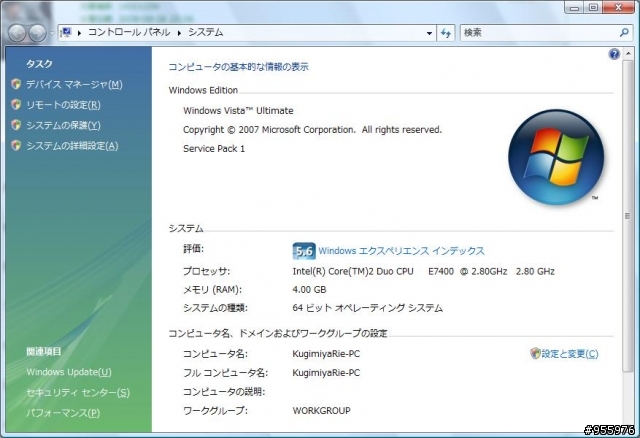Click the 5.6 rating badge icon
The height and width of the screenshot is (438, 640).
click(x=304, y=251)
